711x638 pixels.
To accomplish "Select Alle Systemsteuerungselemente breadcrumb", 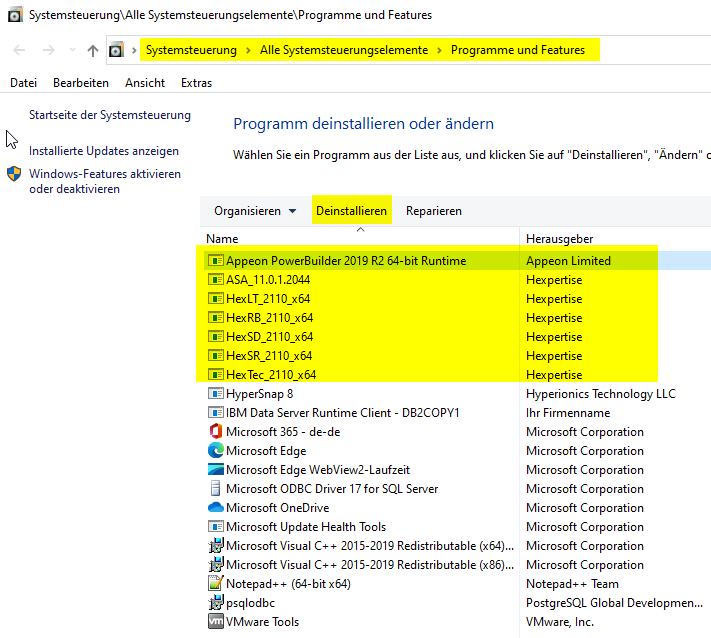I will 344,50.
